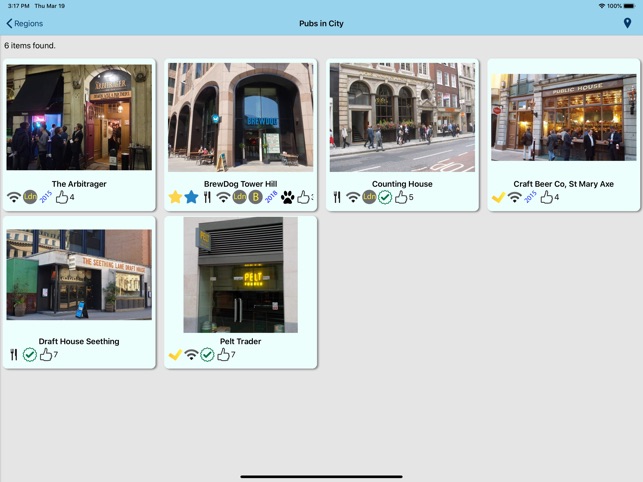Viewport: 643px width, 482px height.
Task: Select BrewDog Tower Hill title
Action: pos(241,184)
